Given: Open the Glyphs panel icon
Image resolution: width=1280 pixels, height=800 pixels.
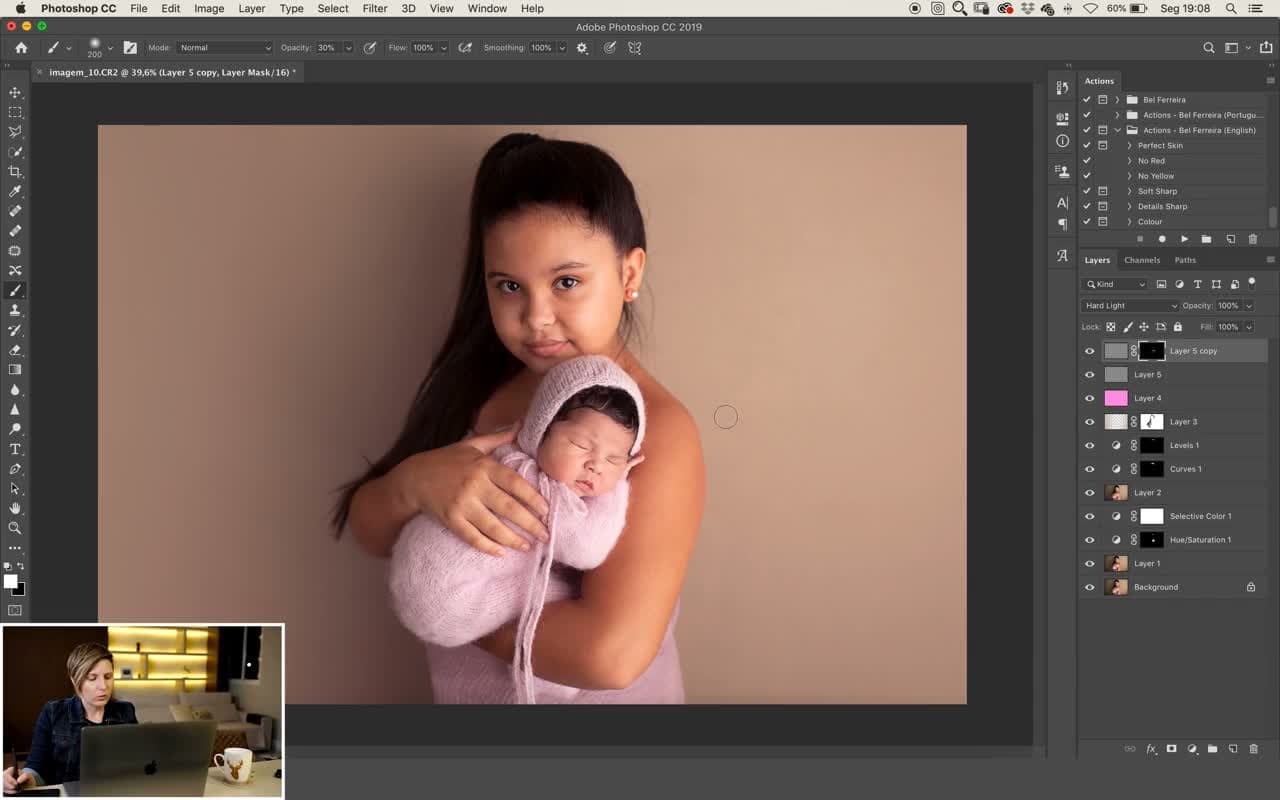Looking at the screenshot, I should click(x=1062, y=256).
